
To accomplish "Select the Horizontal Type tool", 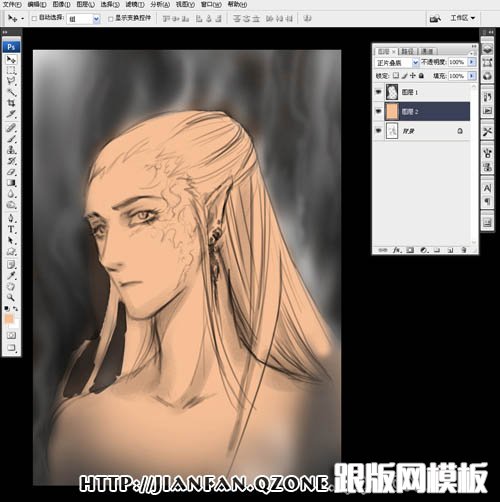I will [11, 229].
